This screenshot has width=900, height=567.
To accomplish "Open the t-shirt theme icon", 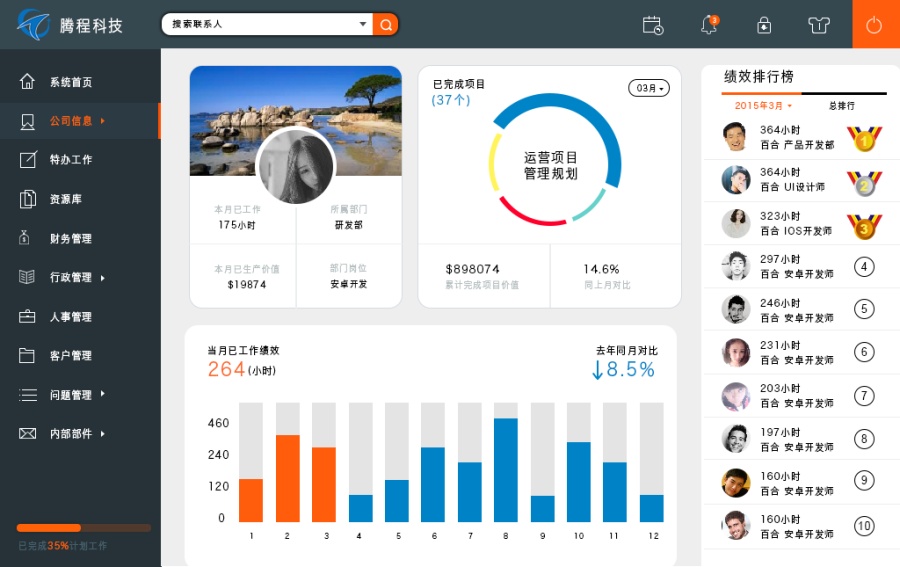I will [819, 25].
